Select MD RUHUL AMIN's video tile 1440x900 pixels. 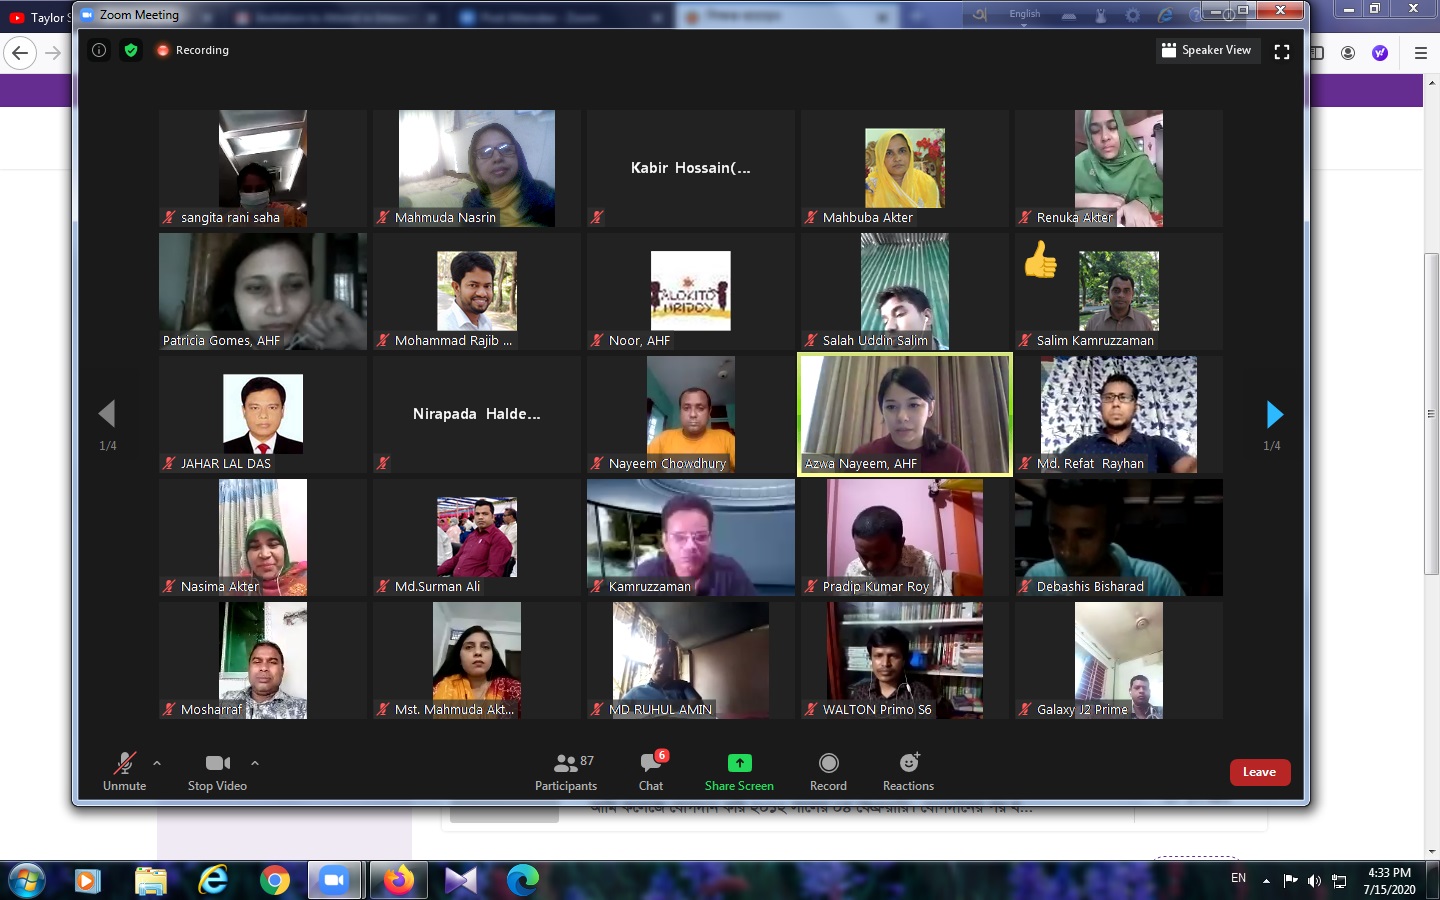(691, 660)
